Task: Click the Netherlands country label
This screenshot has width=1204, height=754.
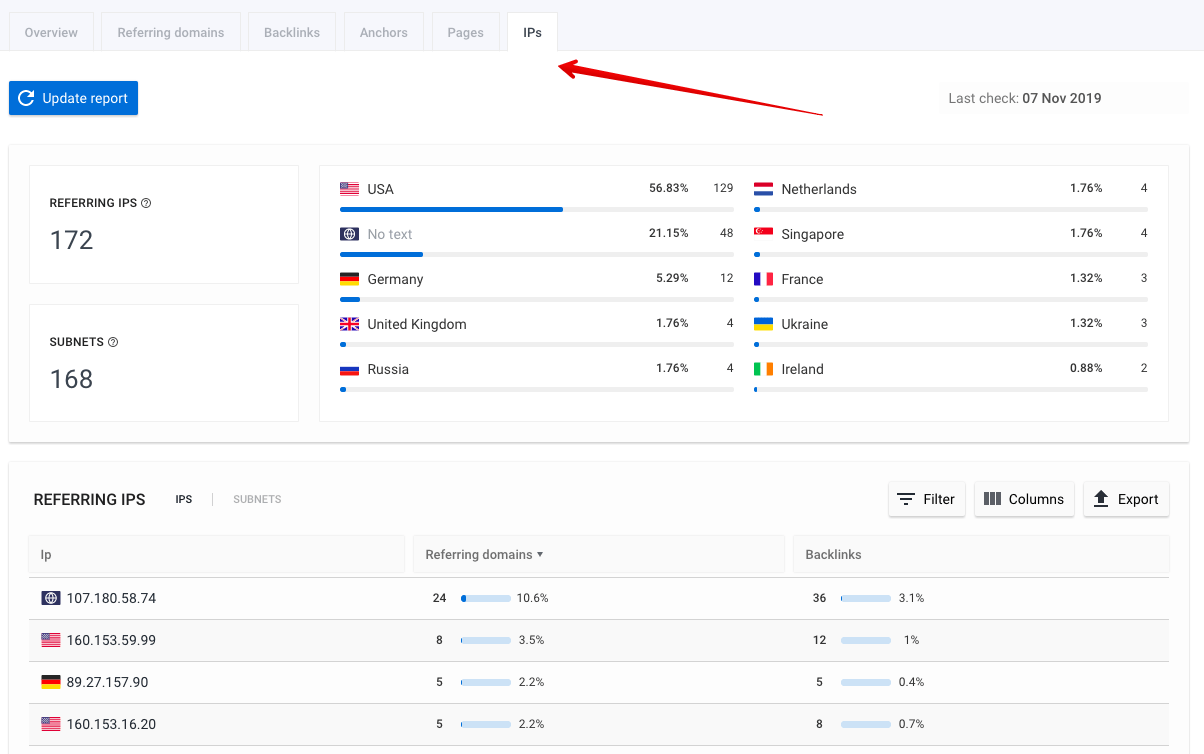Action: [x=819, y=189]
